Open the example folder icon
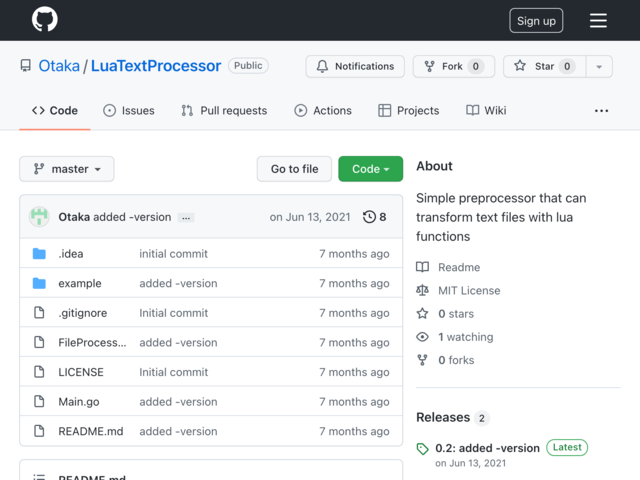 click(x=39, y=283)
